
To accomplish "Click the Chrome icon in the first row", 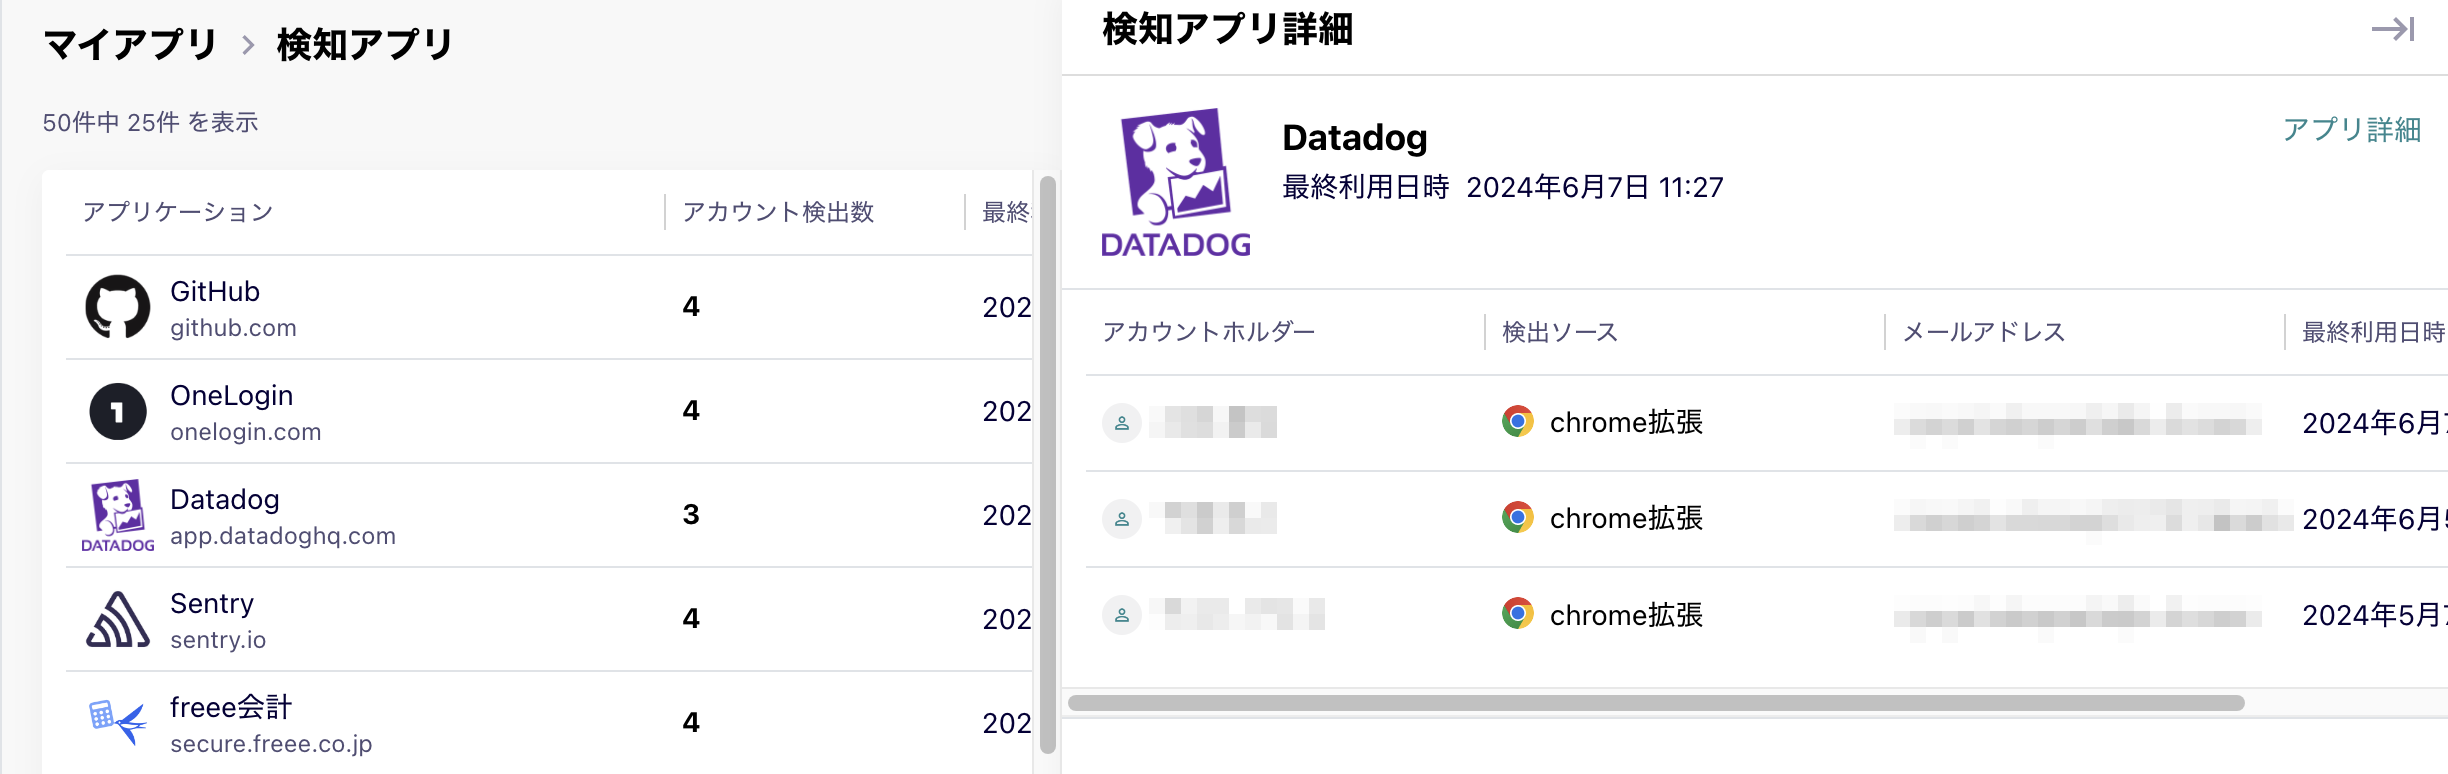I will [x=1518, y=422].
